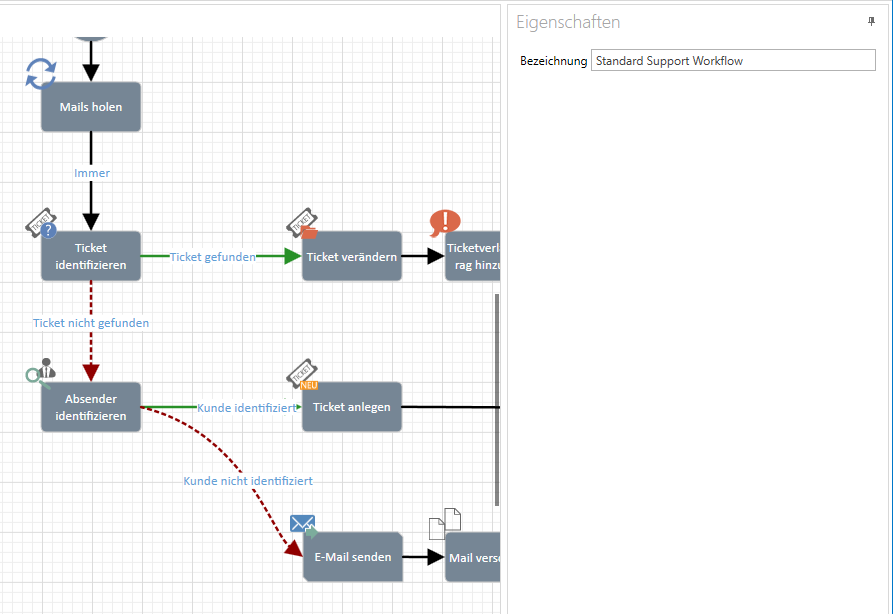Click the blue refresh loop icon
The height and width of the screenshot is (614, 893).
tap(41, 73)
